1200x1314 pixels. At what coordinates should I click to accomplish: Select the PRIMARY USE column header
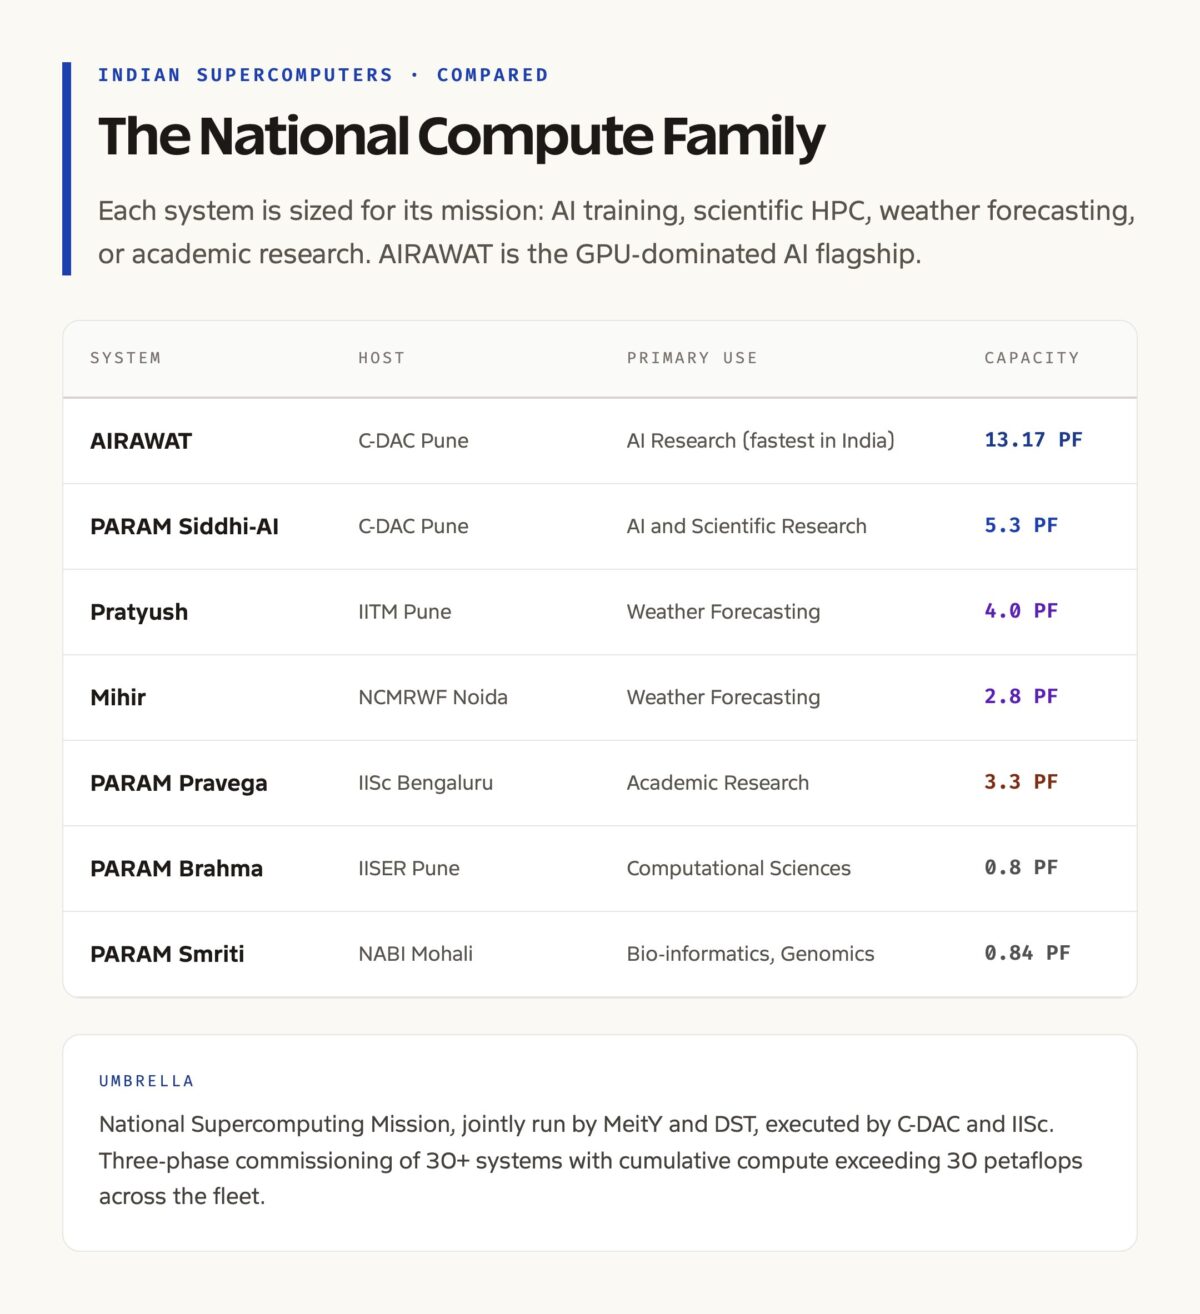(692, 358)
